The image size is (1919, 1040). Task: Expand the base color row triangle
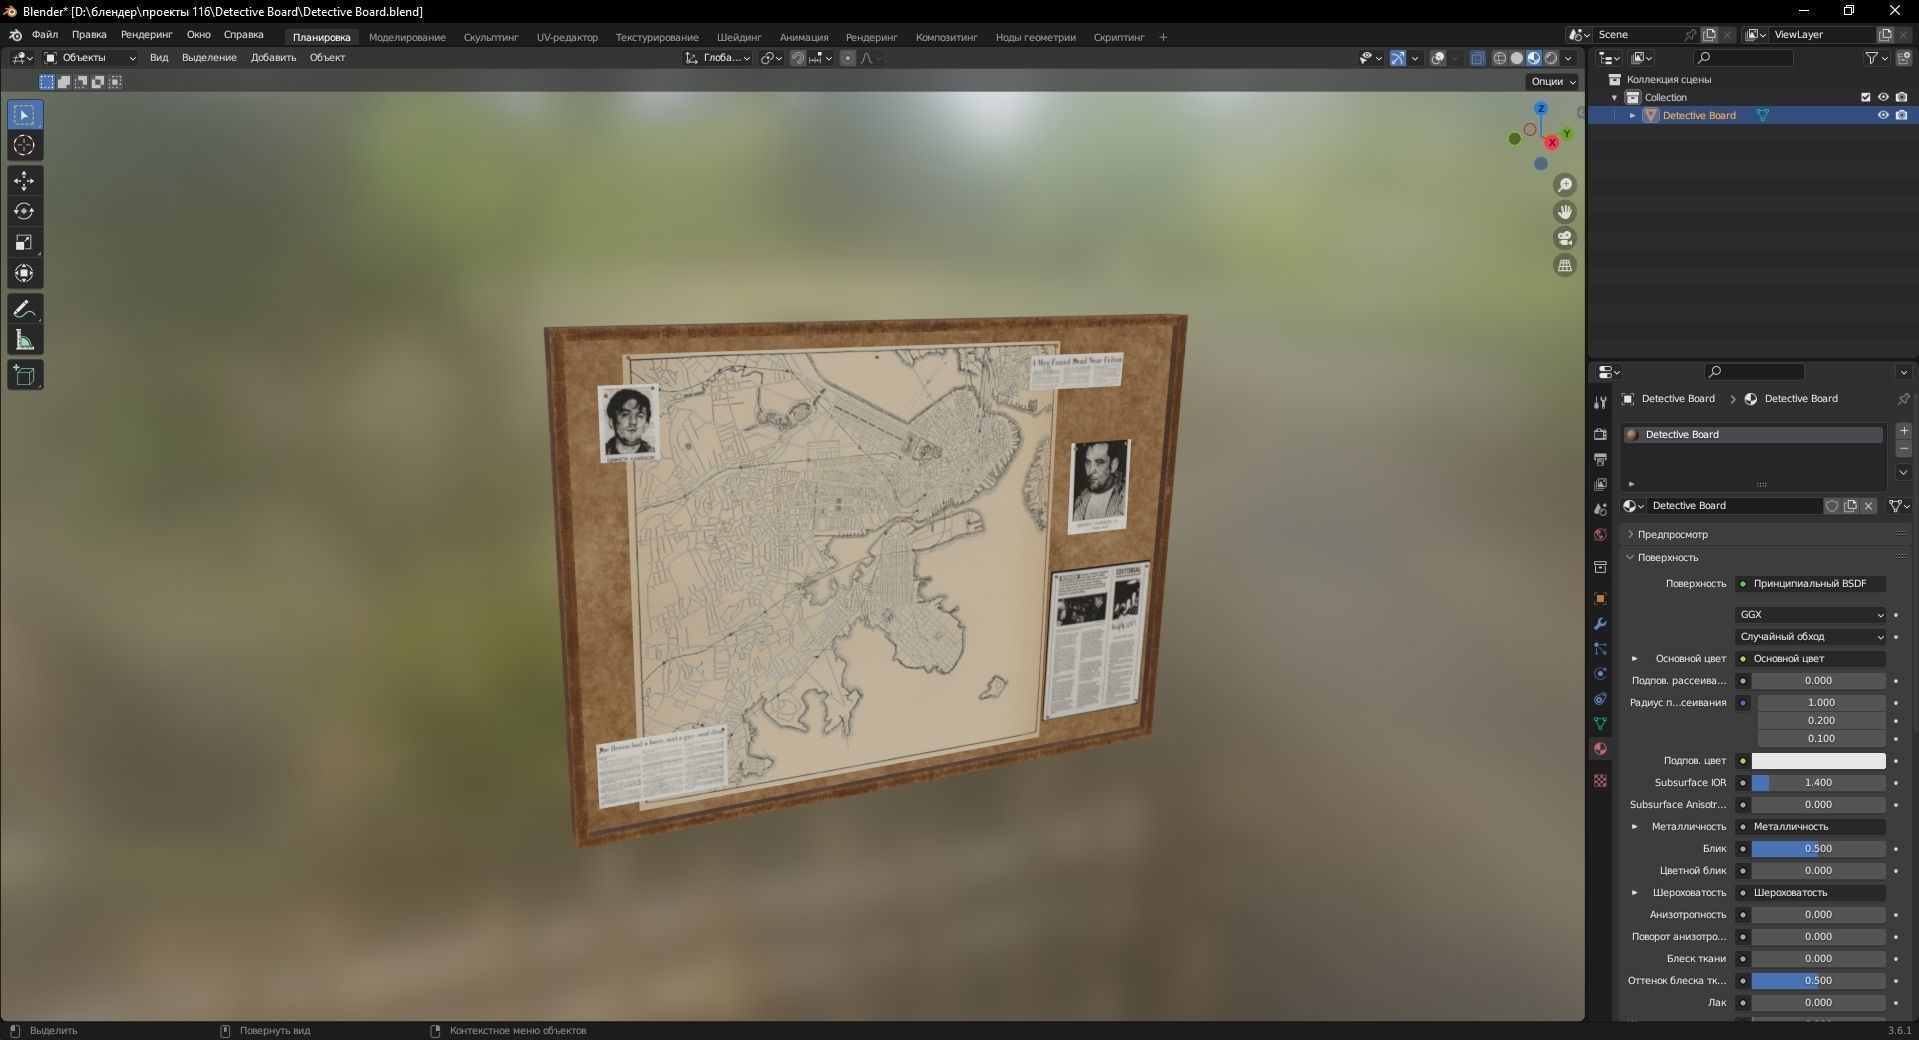coord(1635,659)
